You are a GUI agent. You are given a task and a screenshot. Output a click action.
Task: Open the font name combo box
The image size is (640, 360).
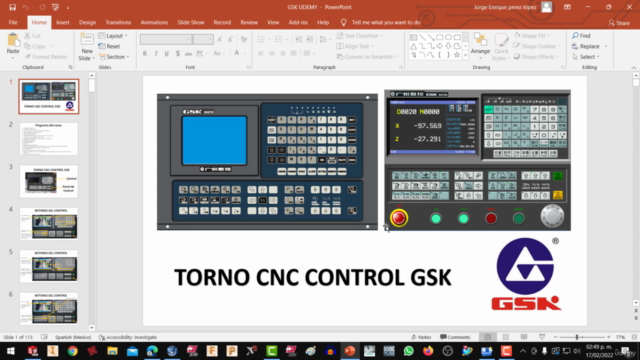[x=166, y=39]
